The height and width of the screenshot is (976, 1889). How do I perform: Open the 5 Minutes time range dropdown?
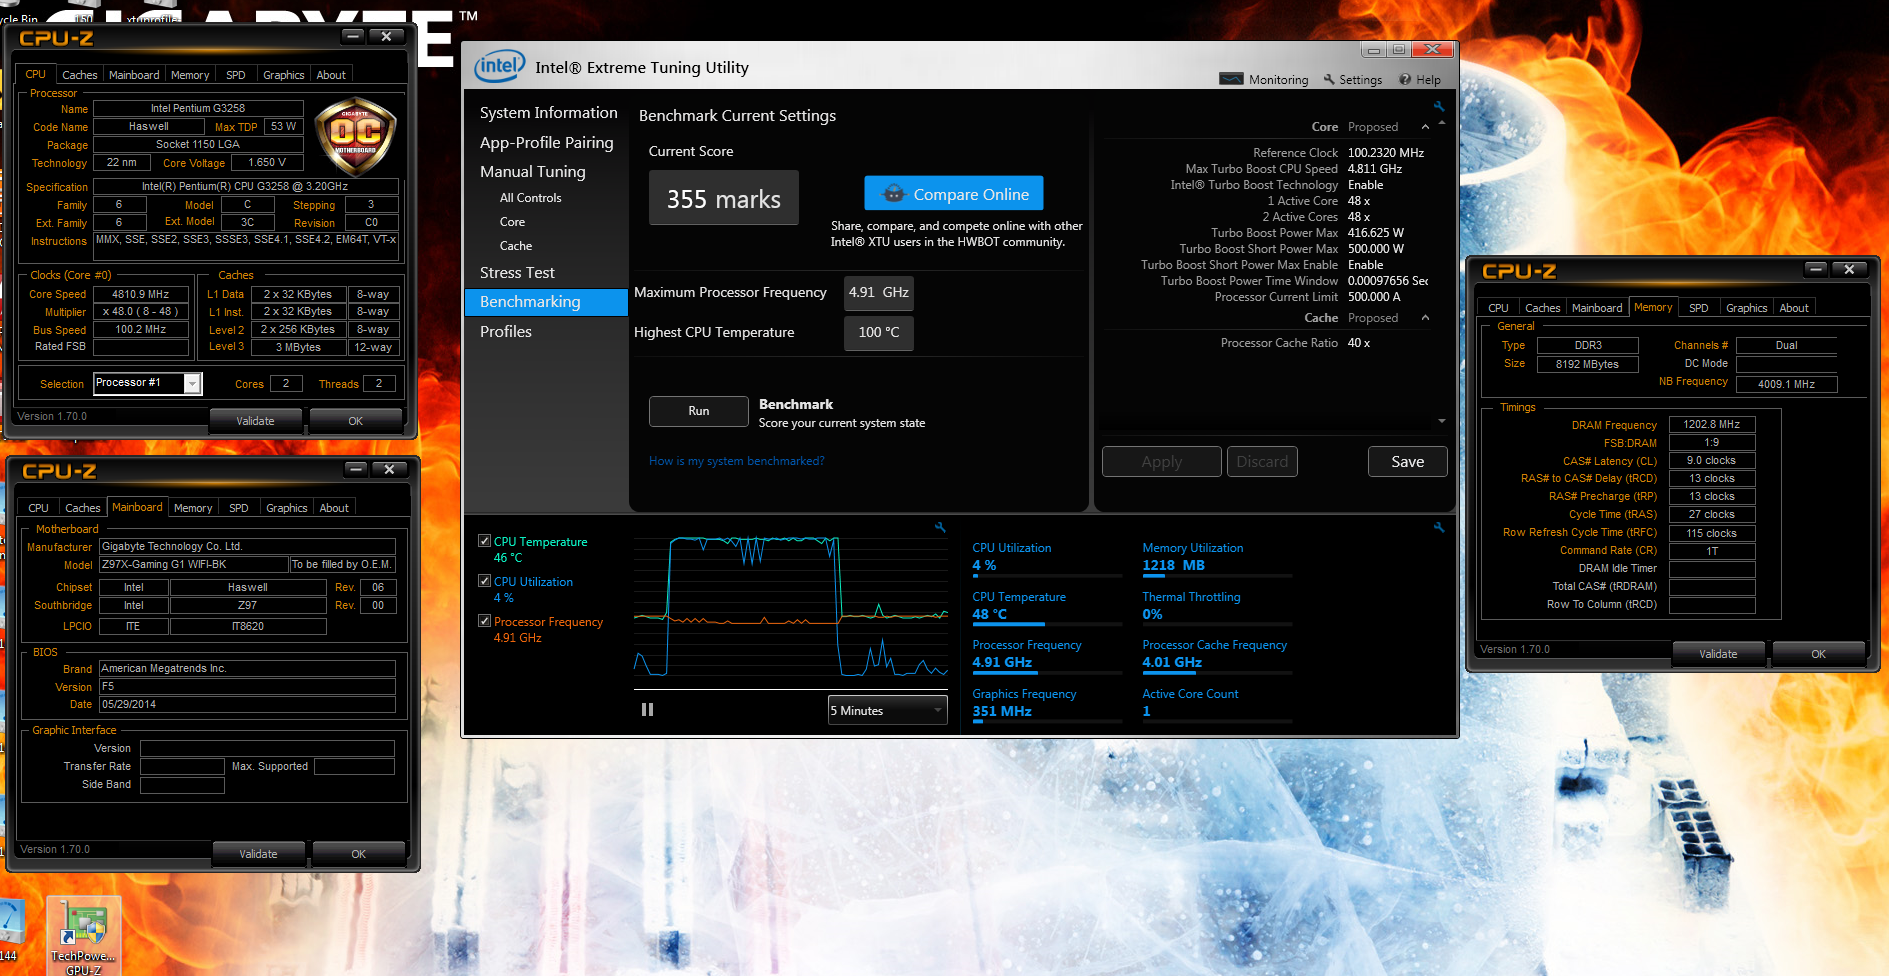coord(887,710)
